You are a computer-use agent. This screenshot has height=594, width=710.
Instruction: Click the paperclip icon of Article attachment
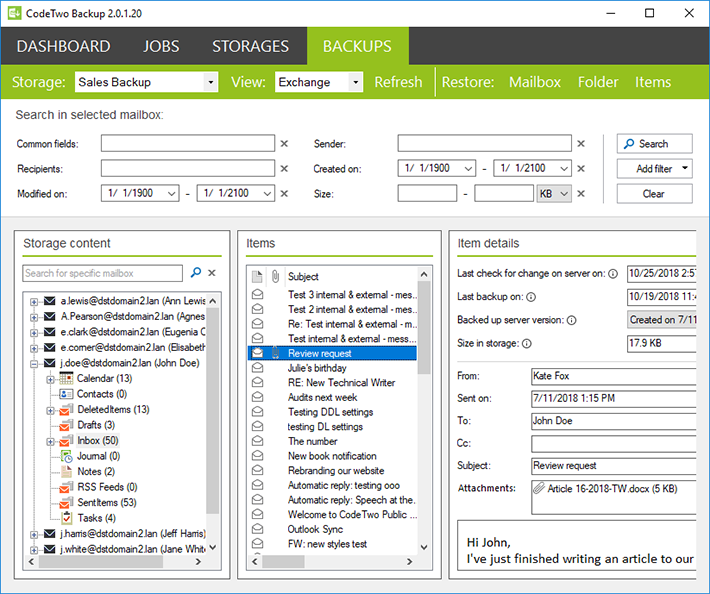pos(539,488)
